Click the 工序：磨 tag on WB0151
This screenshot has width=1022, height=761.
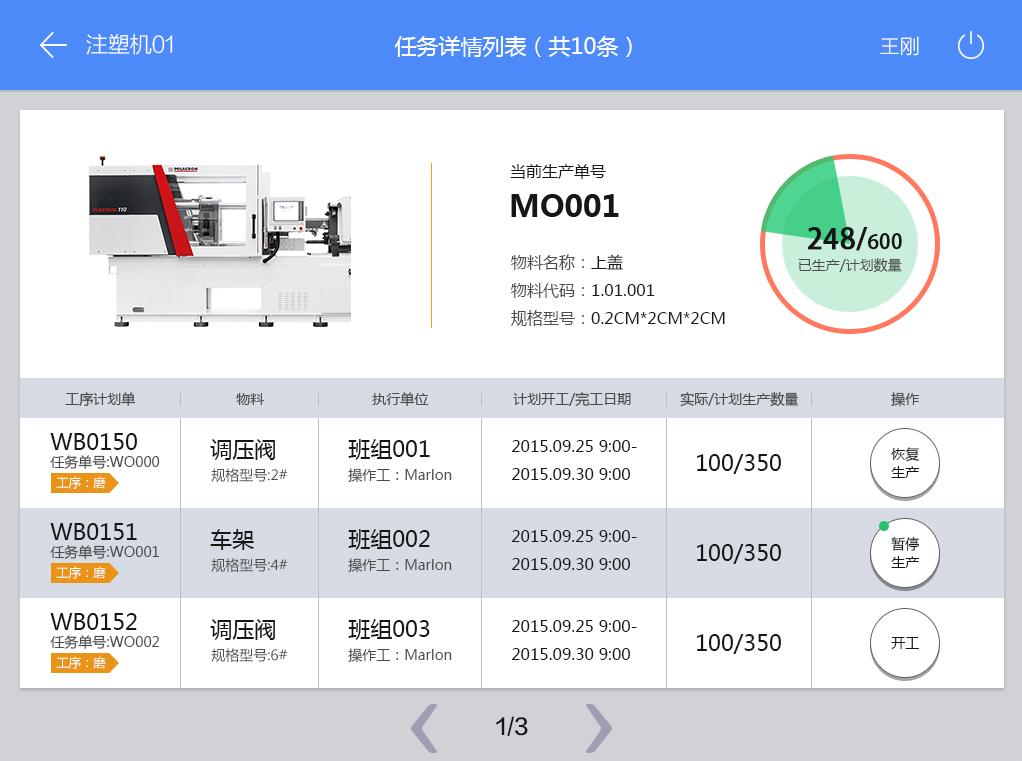coord(83,573)
